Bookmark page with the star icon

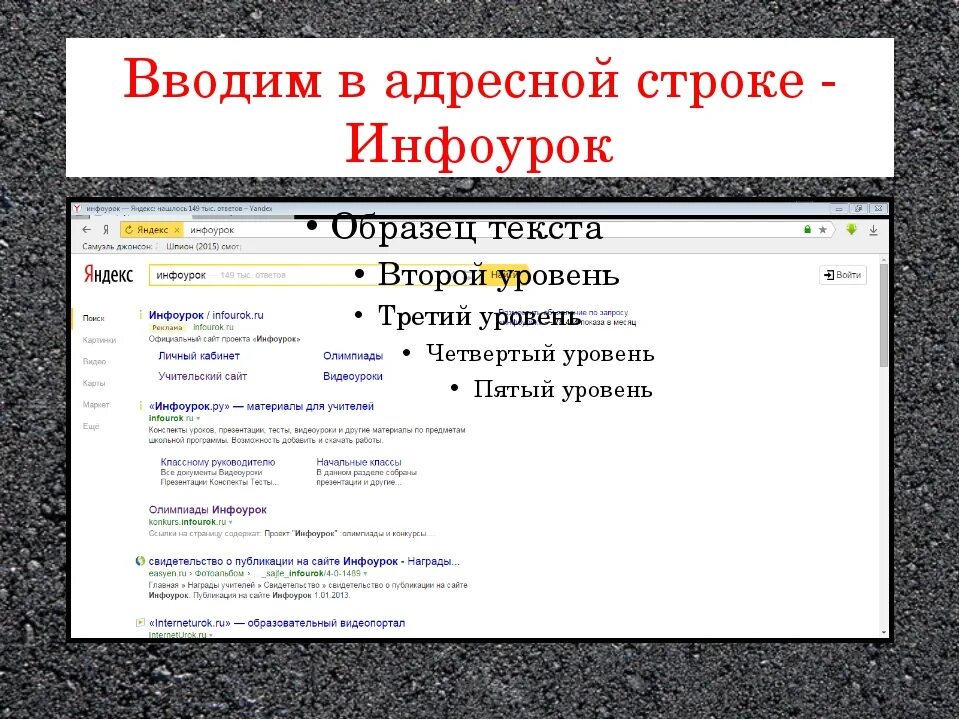[823, 230]
